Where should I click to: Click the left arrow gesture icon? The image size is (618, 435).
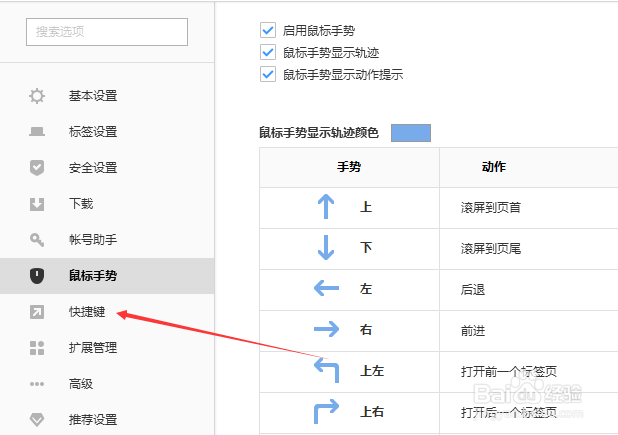326,288
